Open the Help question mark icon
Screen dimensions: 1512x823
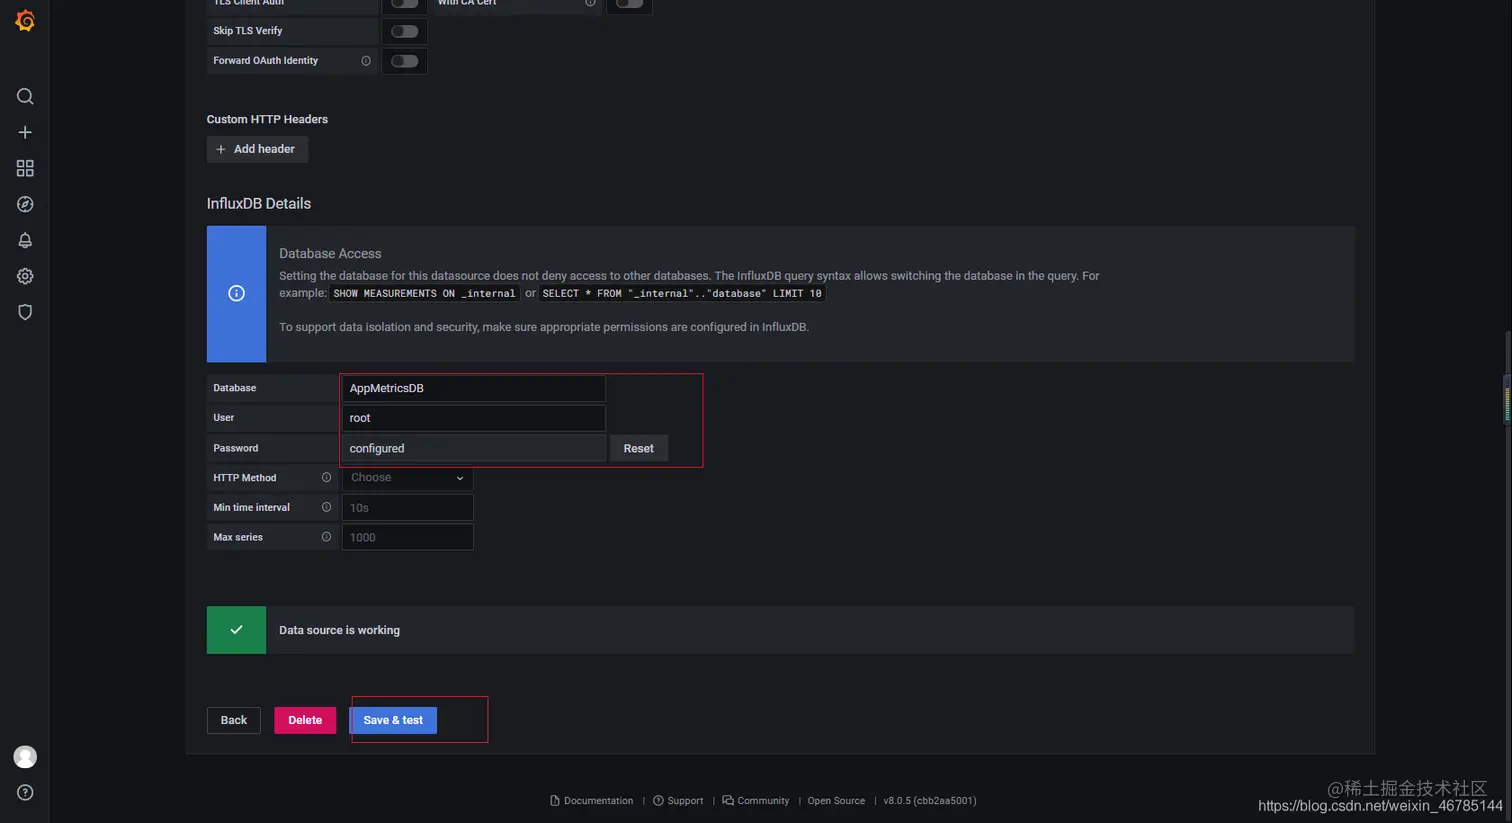(x=25, y=793)
